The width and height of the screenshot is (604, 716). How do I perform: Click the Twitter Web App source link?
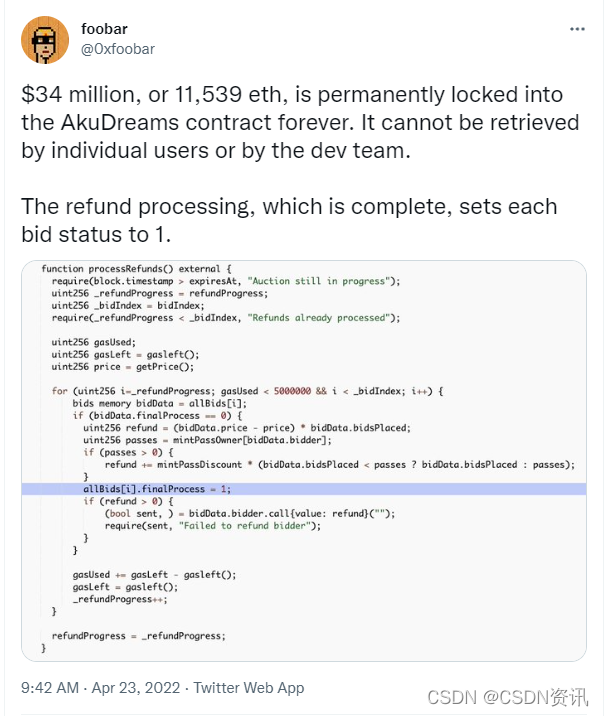click(x=249, y=688)
